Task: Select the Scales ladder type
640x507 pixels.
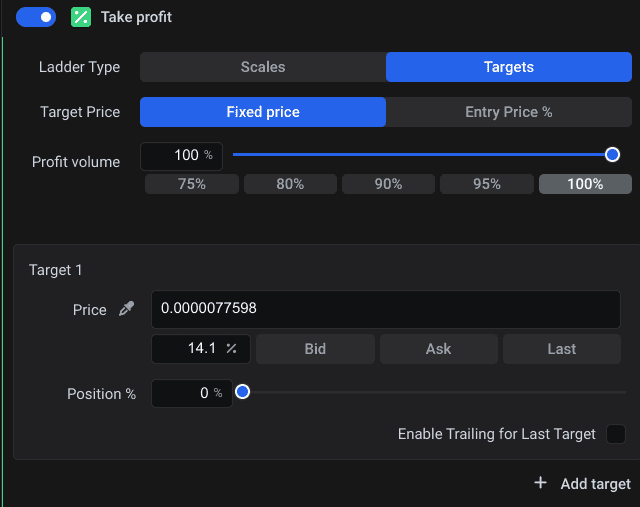Action: pyautogui.click(x=263, y=67)
